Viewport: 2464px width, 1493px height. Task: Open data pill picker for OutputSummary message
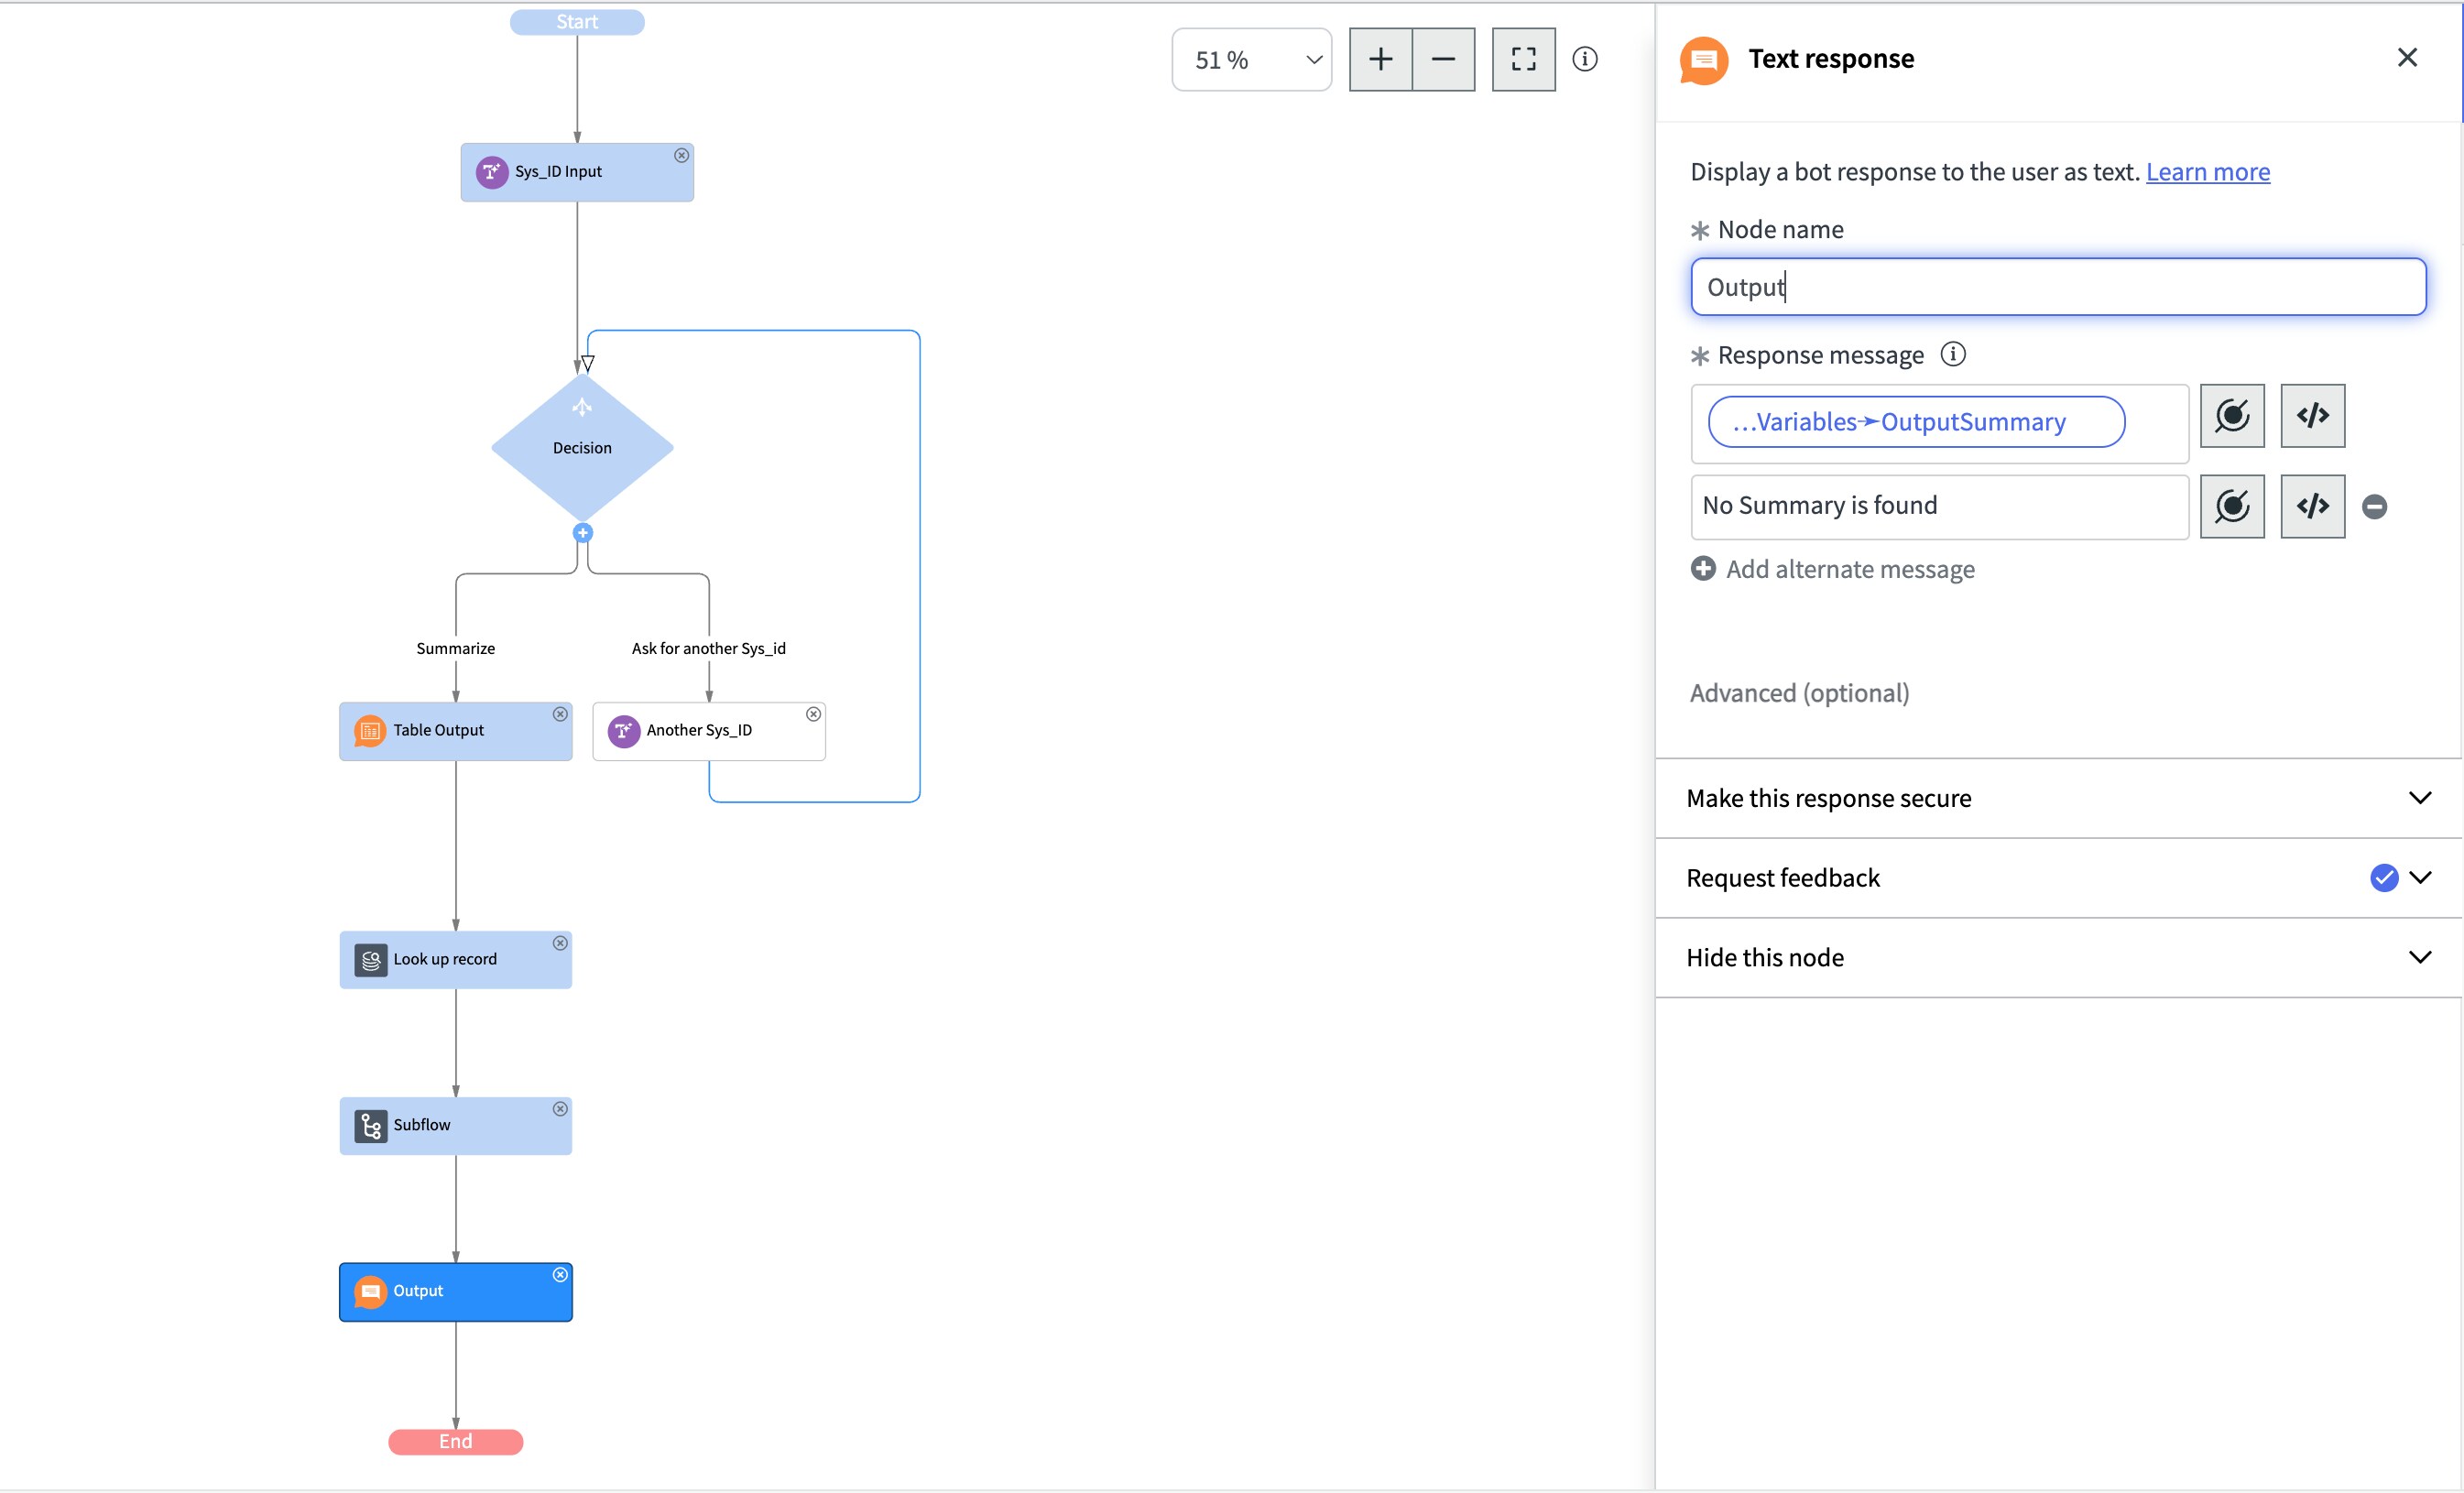tap(2232, 416)
